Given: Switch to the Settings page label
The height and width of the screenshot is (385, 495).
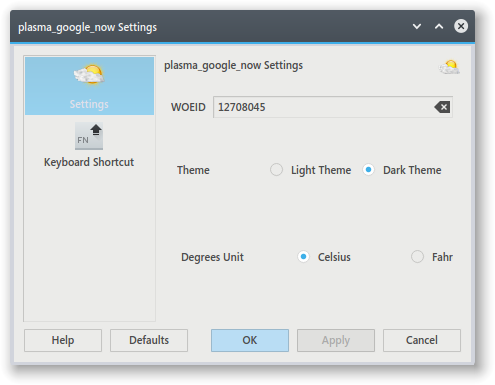Looking at the screenshot, I should [89, 104].
